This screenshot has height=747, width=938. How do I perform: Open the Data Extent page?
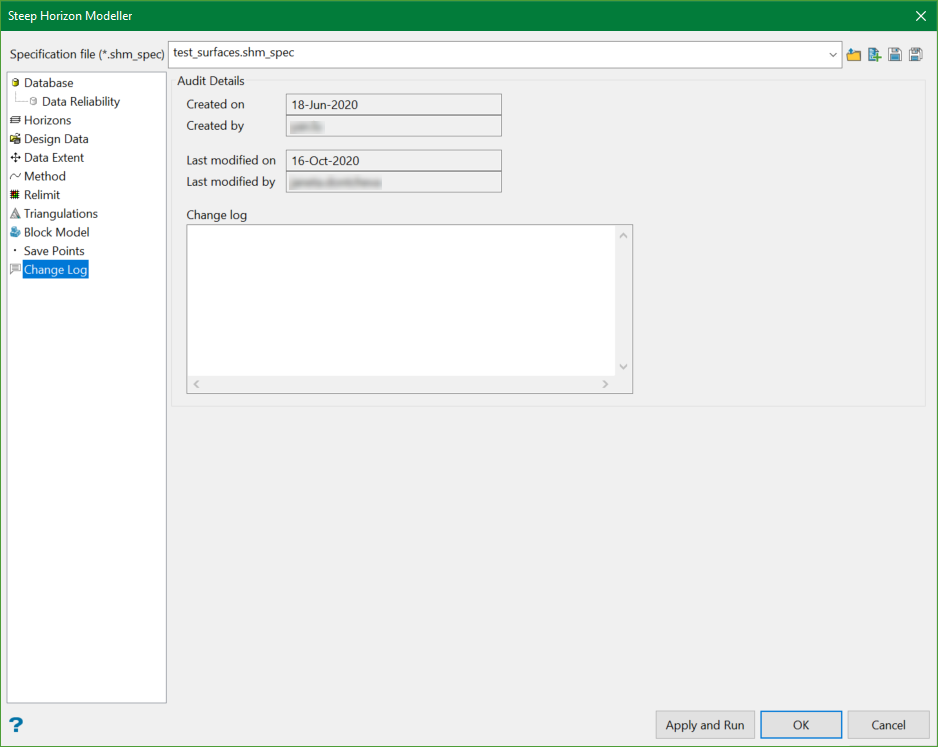[54, 157]
